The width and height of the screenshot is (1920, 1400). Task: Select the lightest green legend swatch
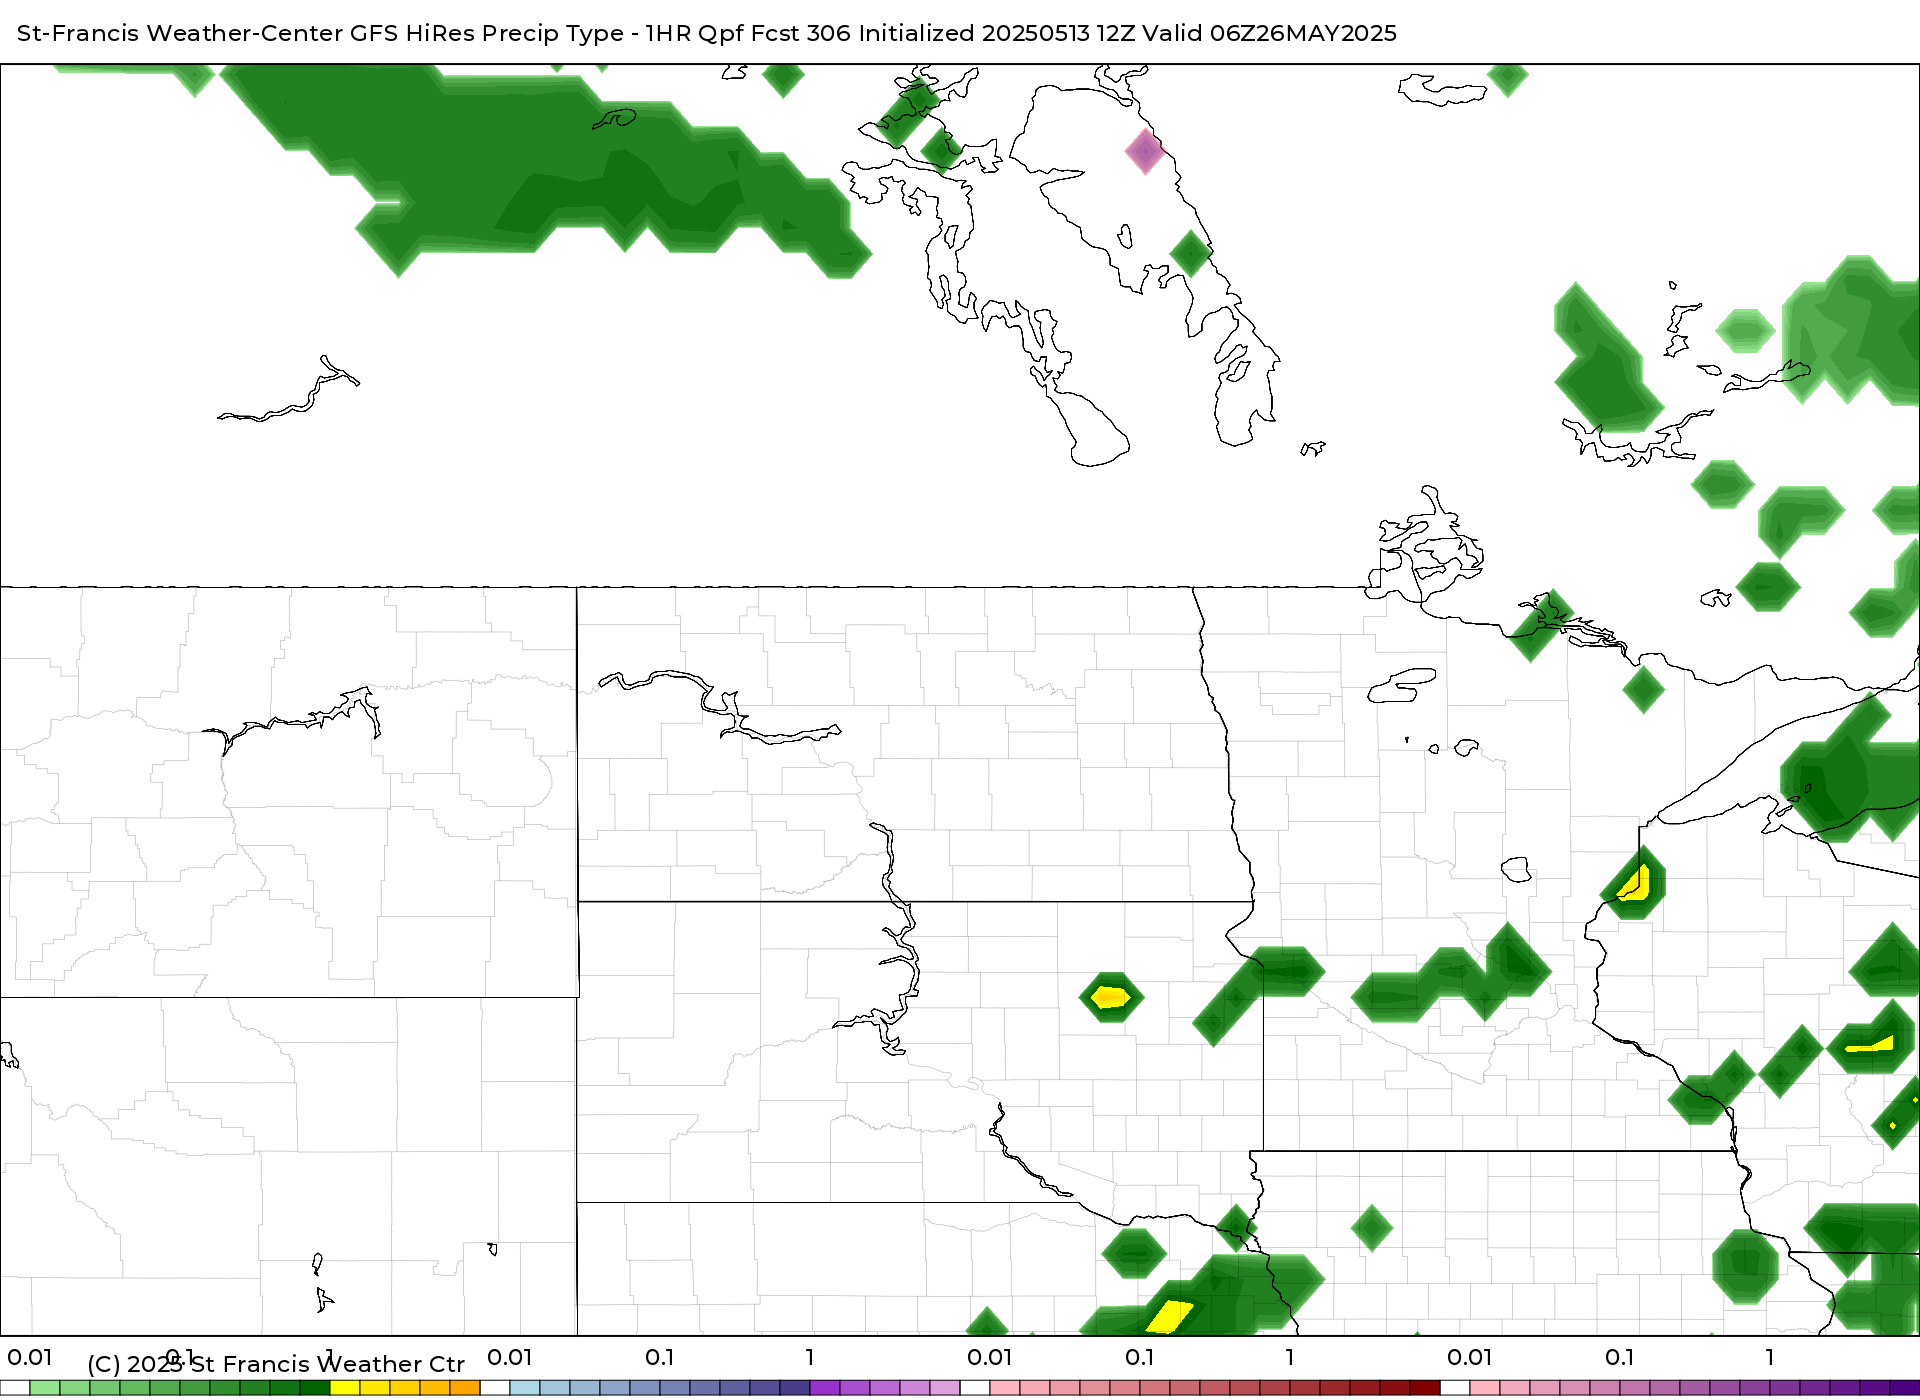(45, 1388)
